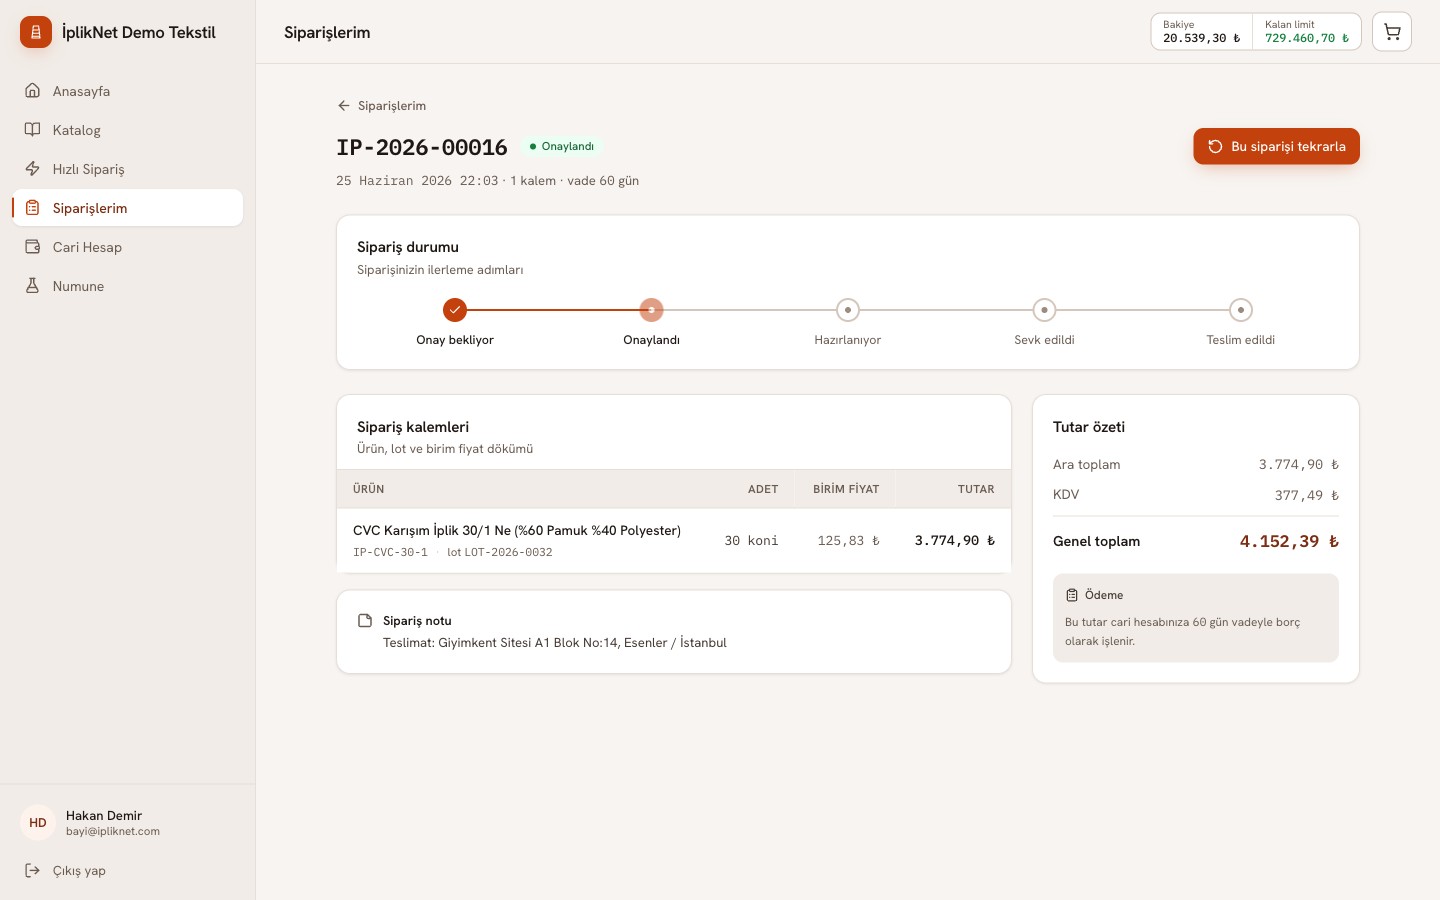Image resolution: width=1440 pixels, height=900 pixels.
Task: Click the İplikNet logo icon
Action: 36,32
